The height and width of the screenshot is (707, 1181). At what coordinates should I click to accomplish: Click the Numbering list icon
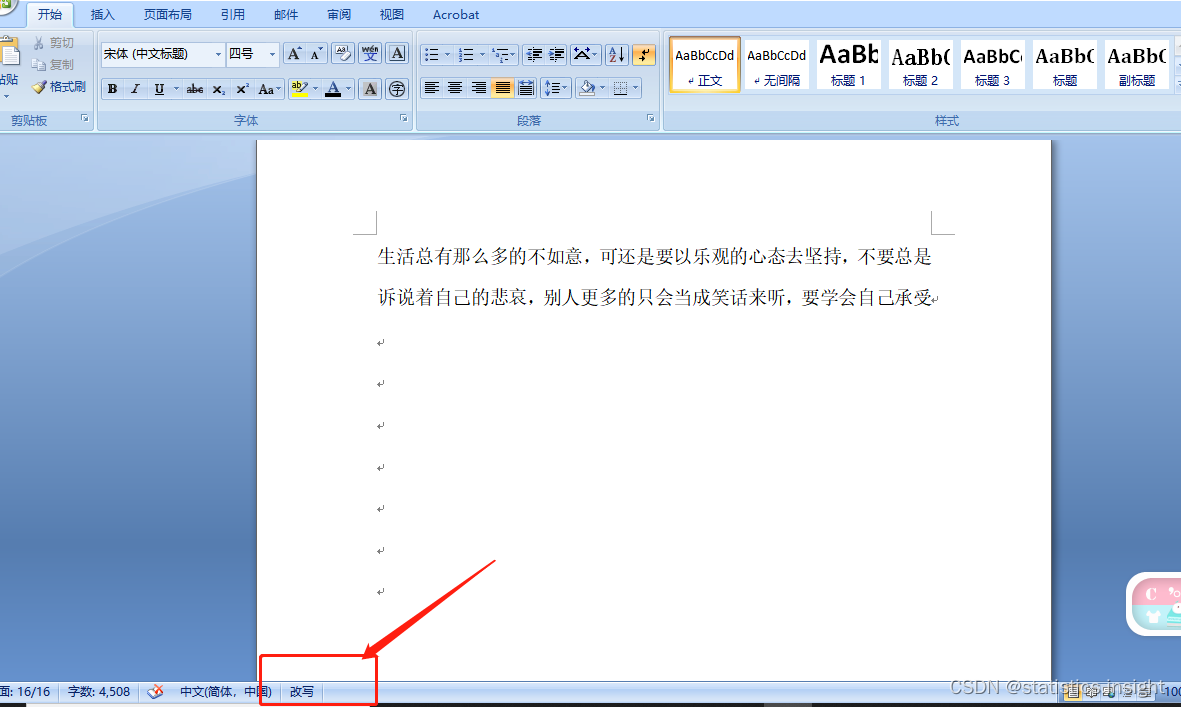point(466,54)
